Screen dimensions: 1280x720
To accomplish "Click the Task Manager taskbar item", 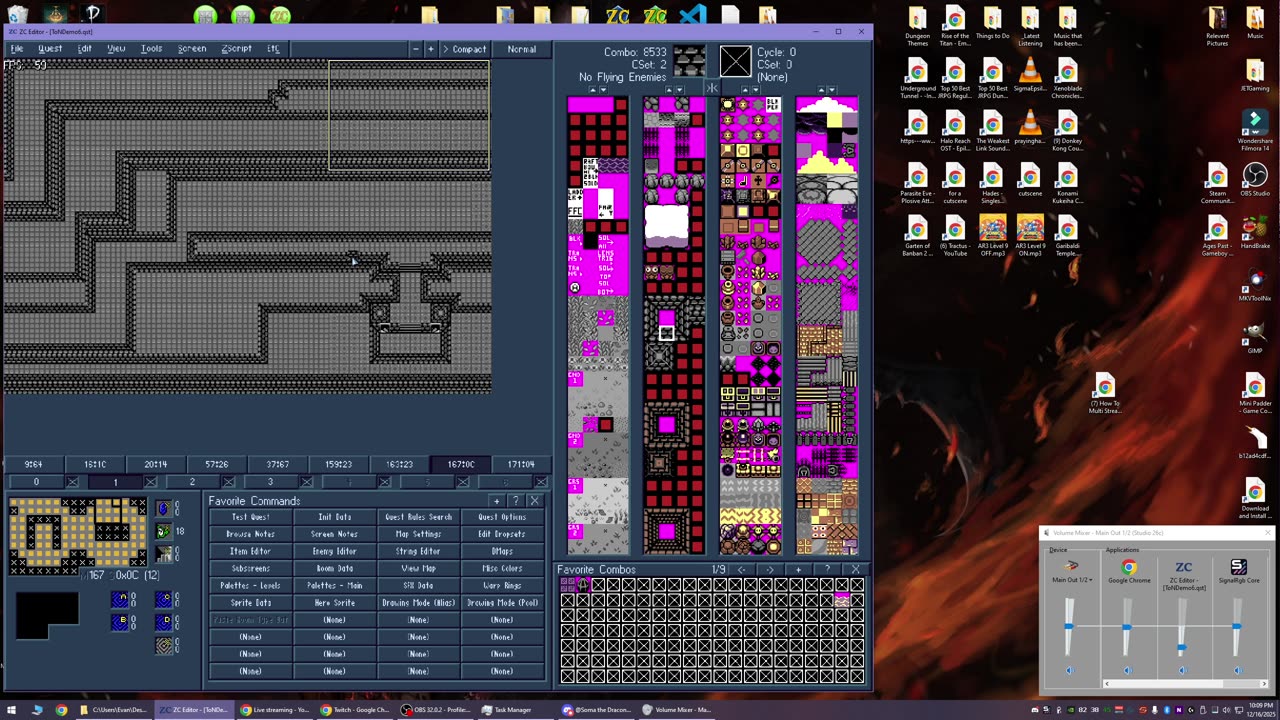I will (x=505, y=710).
